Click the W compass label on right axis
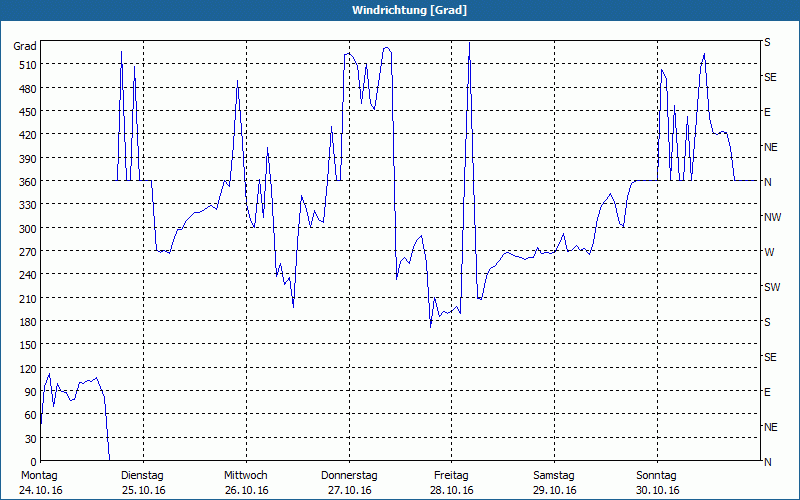 coord(769,252)
